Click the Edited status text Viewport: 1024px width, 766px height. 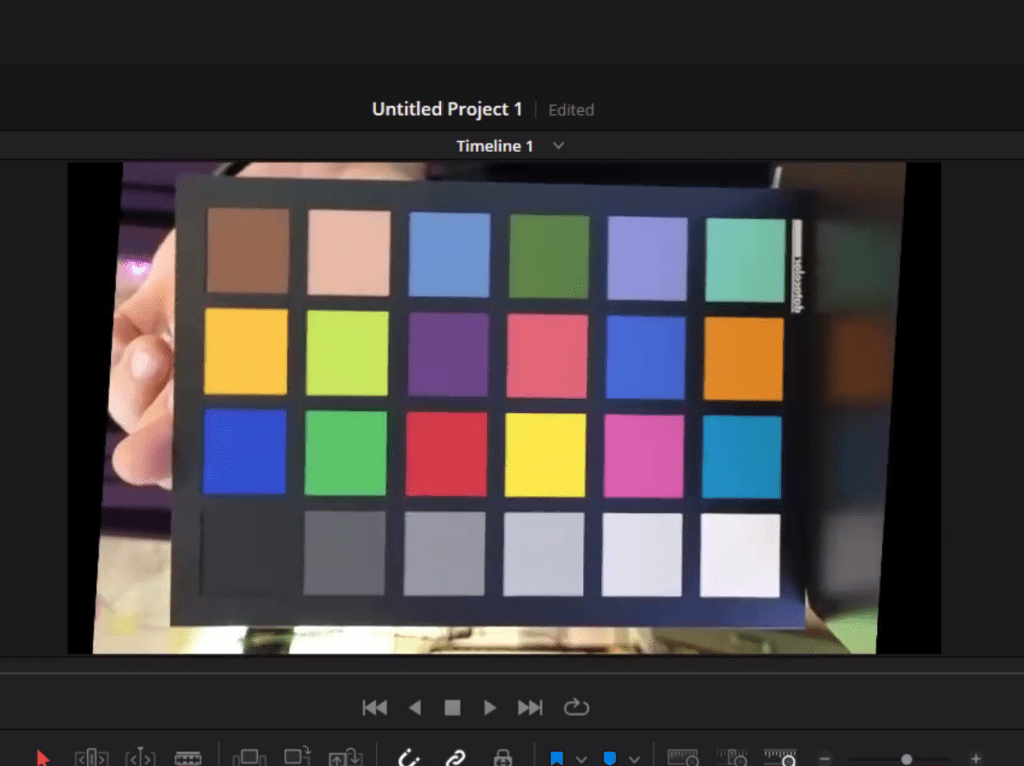point(571,110)
